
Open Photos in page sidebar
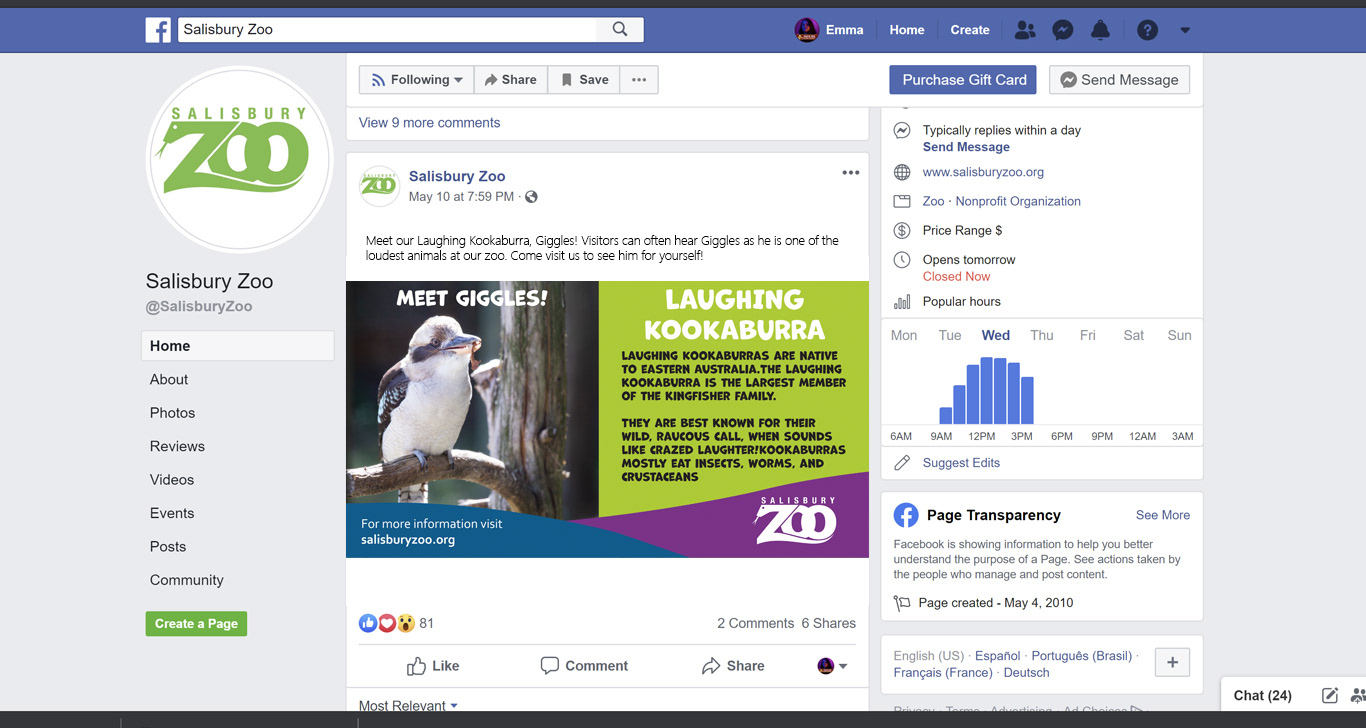(x=172, y=413)
